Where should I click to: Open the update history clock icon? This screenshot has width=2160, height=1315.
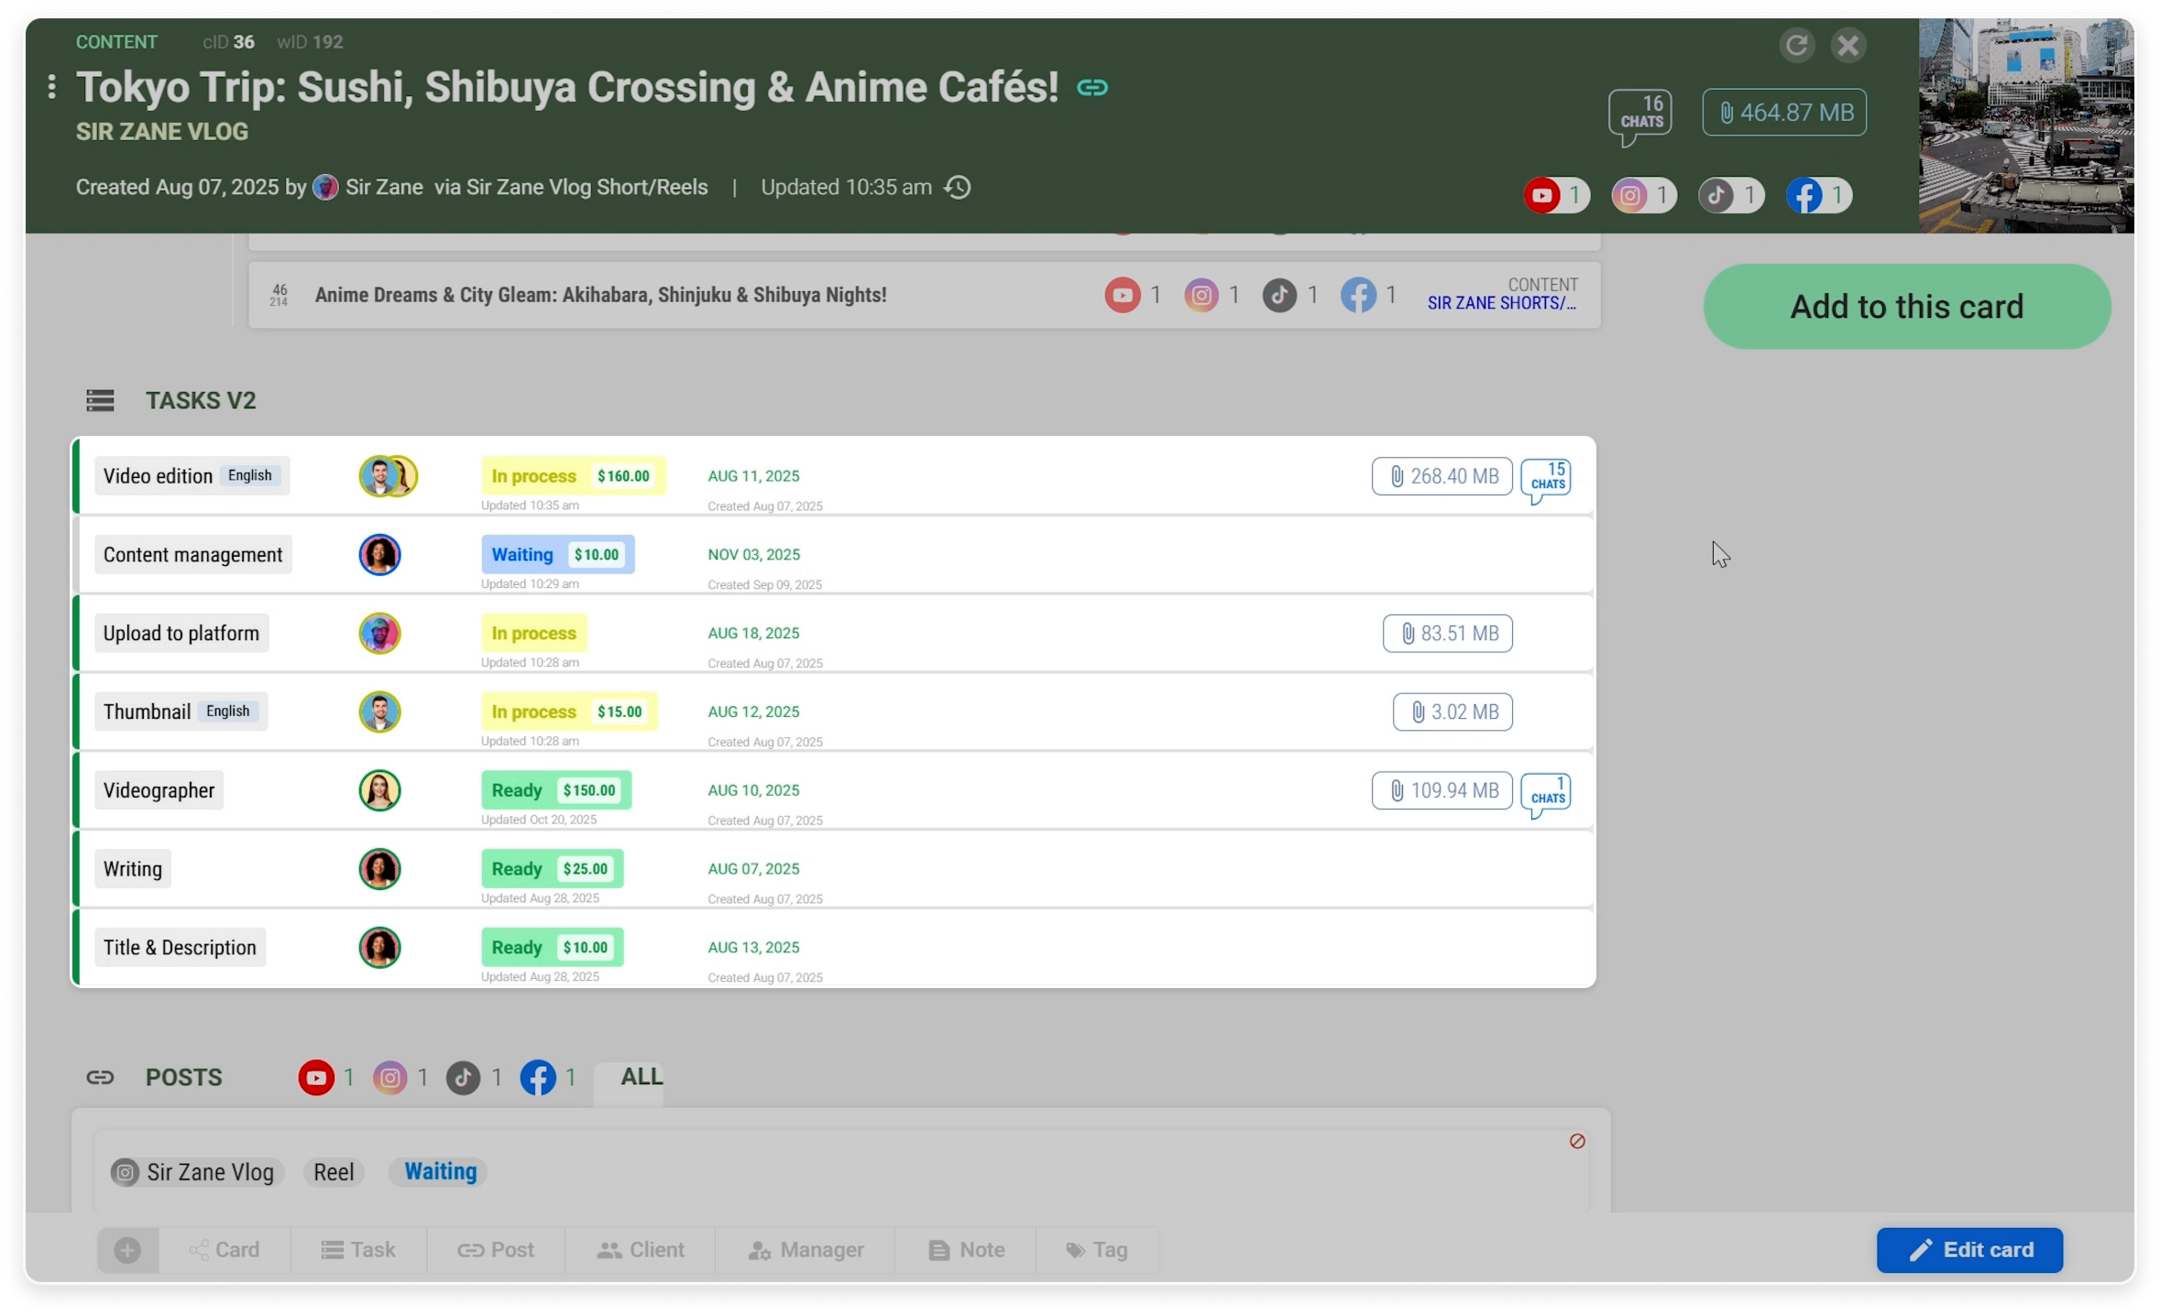pyautogui.click(x=958, y=188)
